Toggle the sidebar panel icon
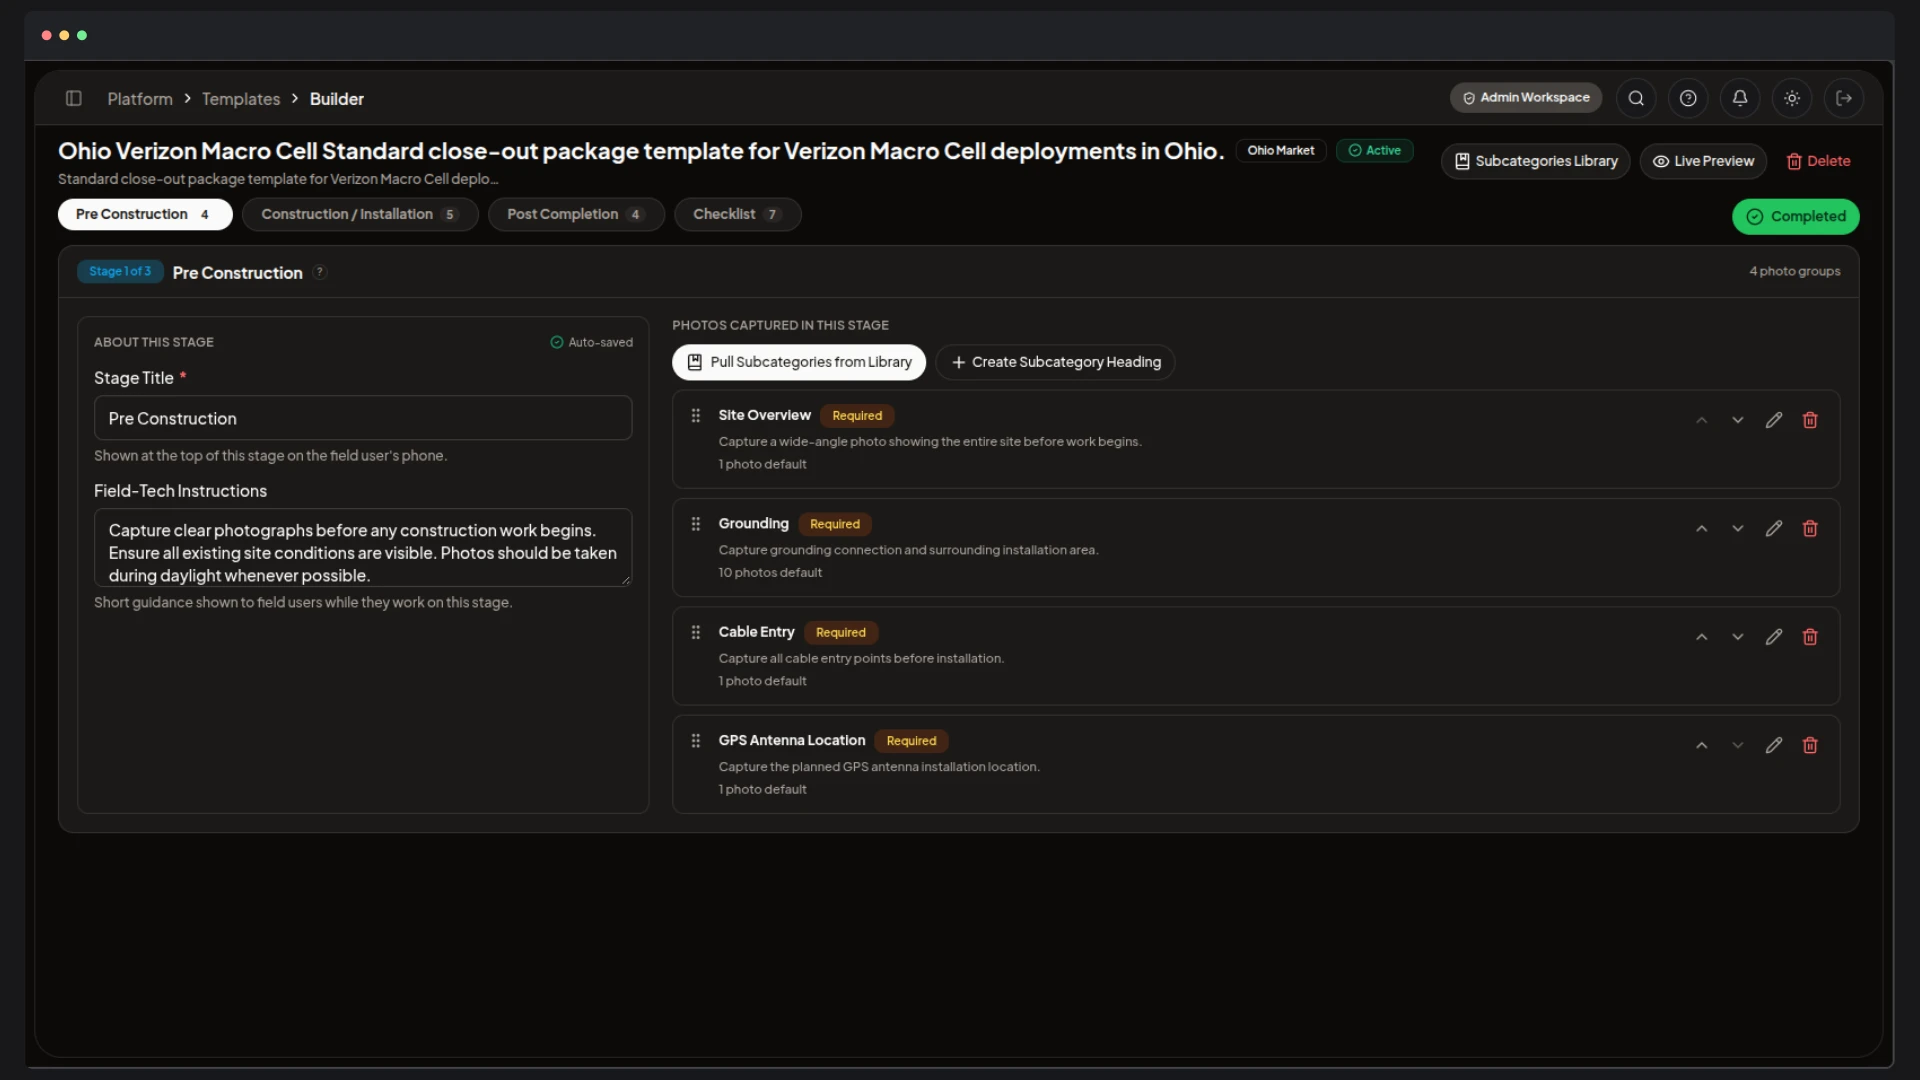Viewport: 1920px width, 1080px height. point(74,98)
